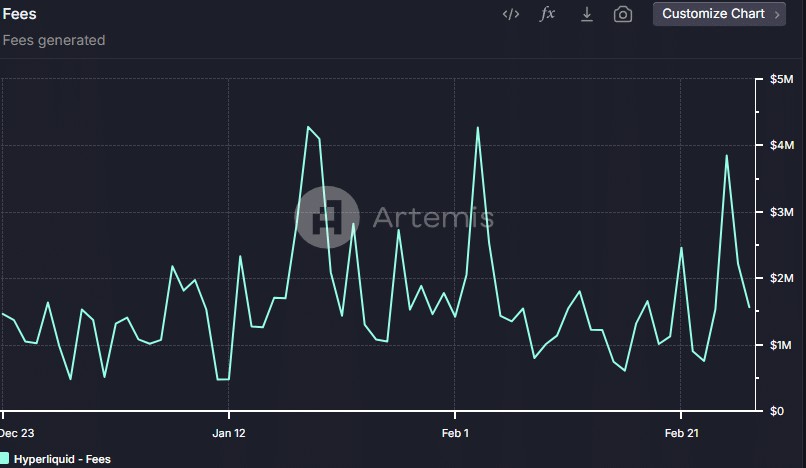Click the $3M y-axis label
Image resolution: width=806 pixels, height=468 pixels.
pyautogui.click(x=781, y=212)
